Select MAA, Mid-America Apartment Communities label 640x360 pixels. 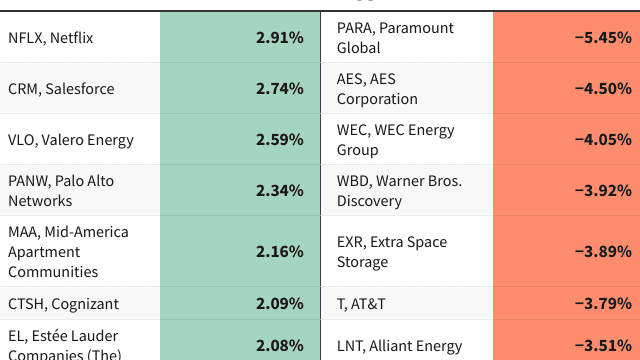(68, 251)
